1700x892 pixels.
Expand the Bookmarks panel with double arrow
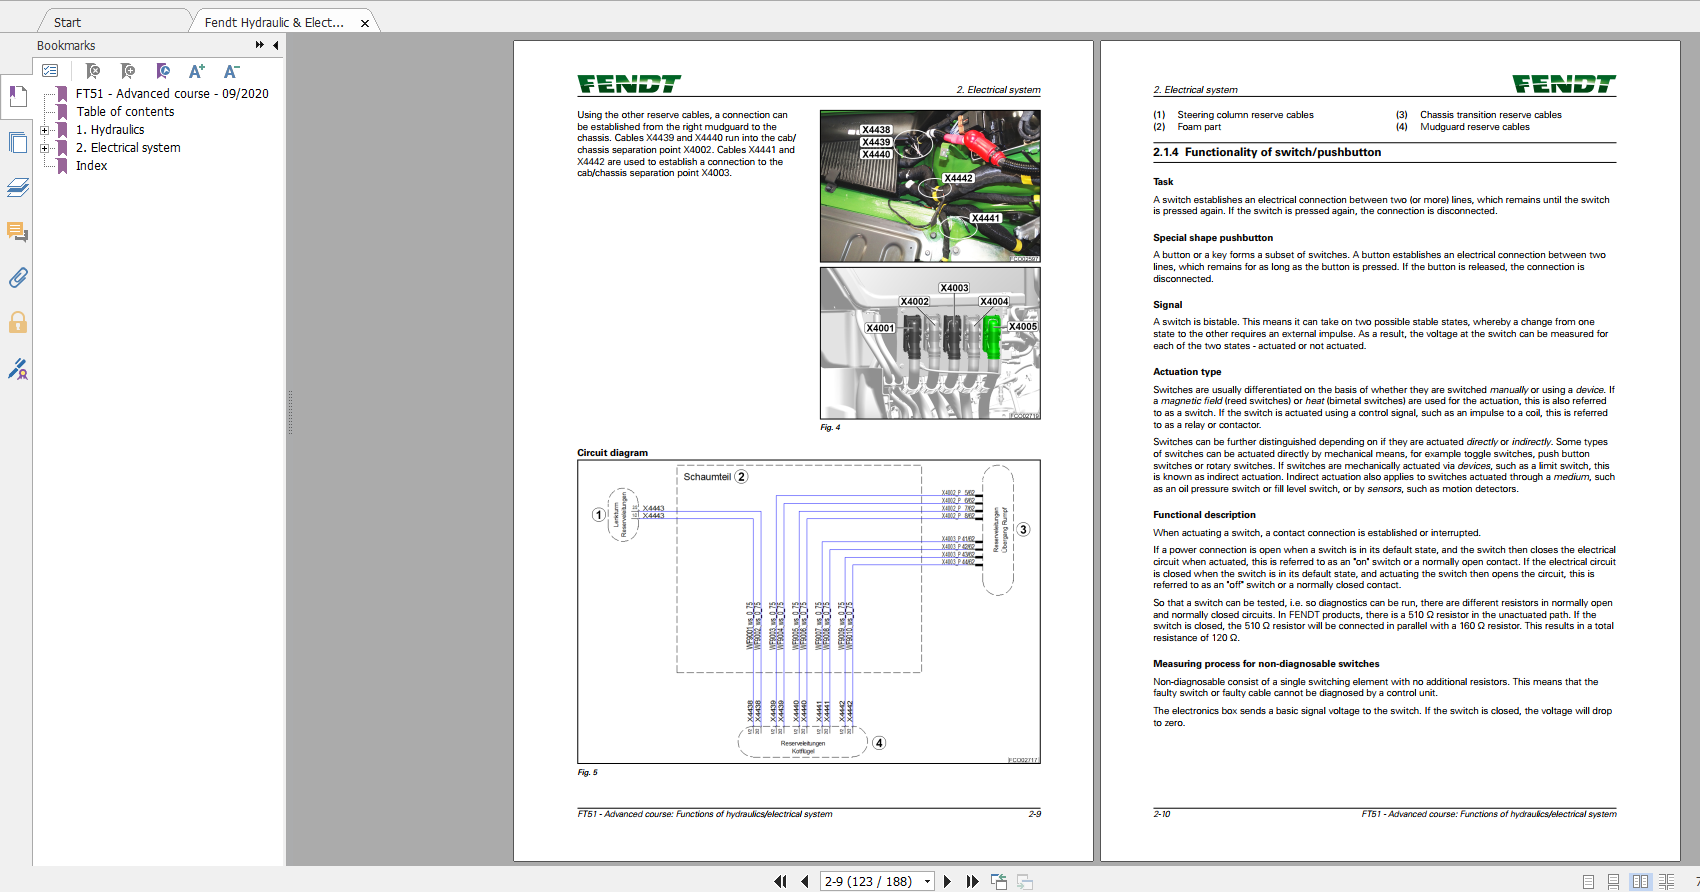point(260,45)
